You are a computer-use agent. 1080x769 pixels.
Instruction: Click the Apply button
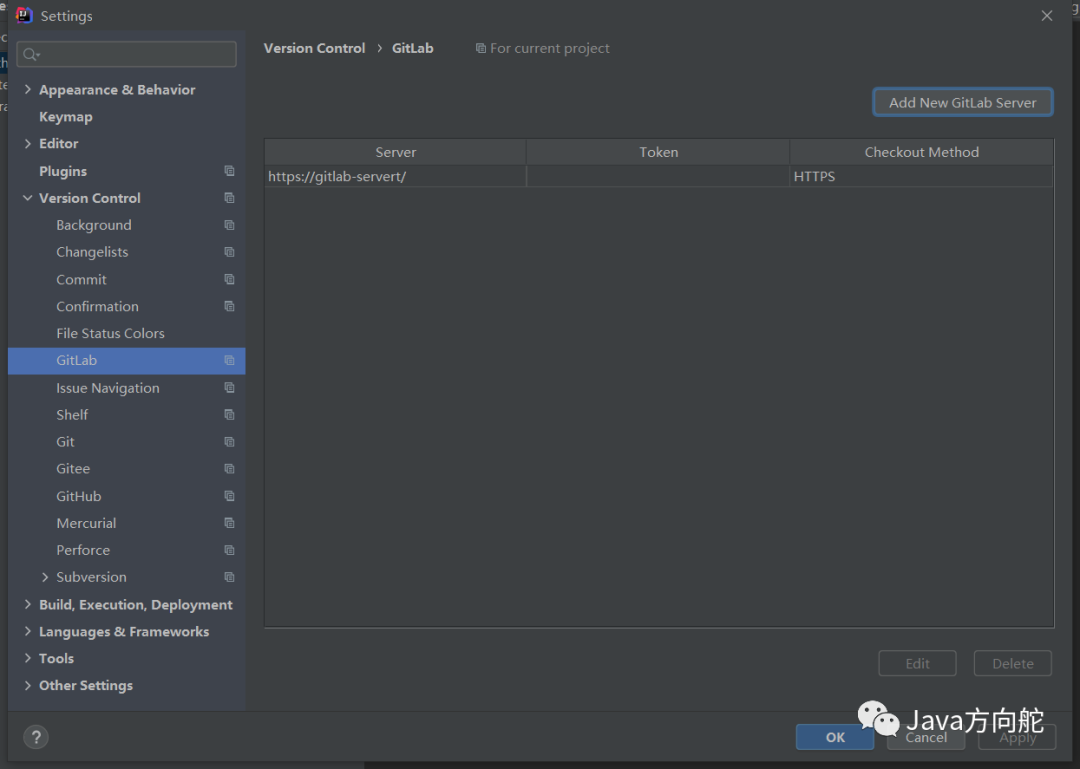click(x=1017, y=737)
